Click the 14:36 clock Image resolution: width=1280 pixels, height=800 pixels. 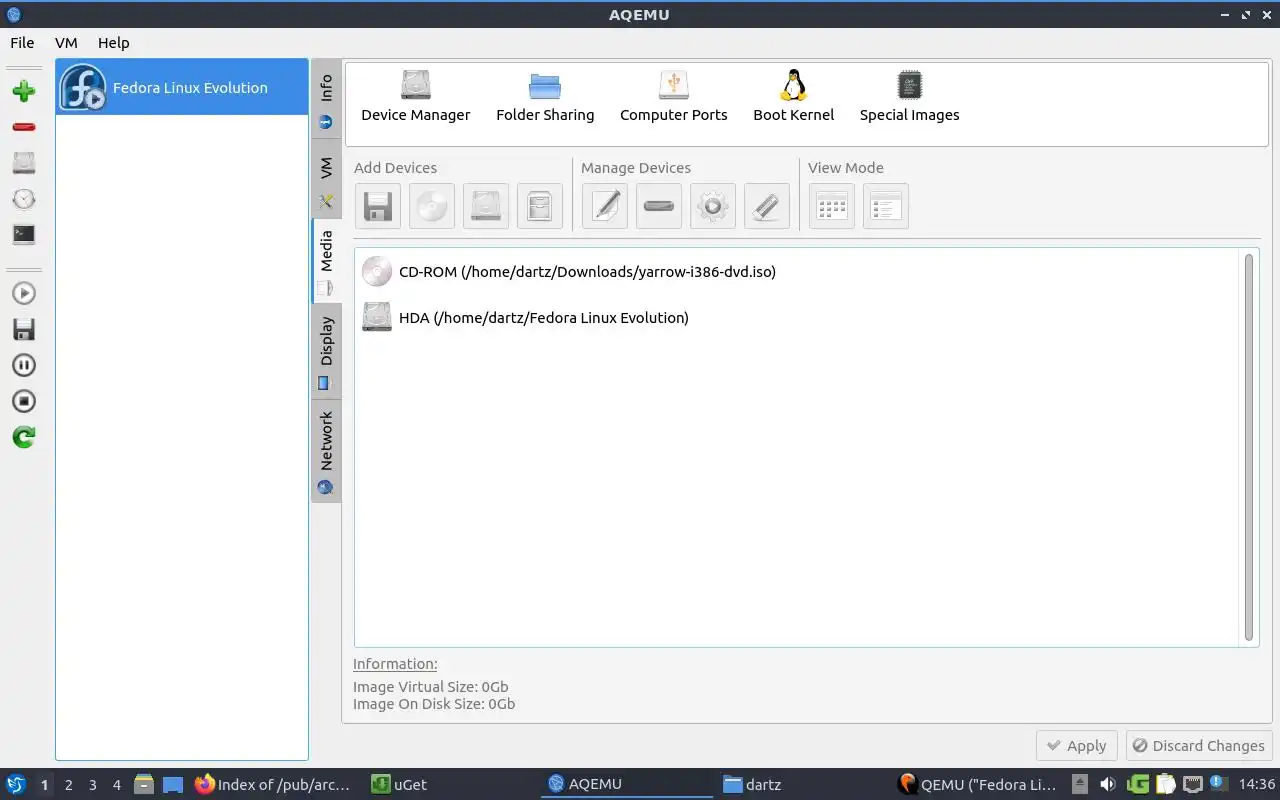[x=1257, y=785]
